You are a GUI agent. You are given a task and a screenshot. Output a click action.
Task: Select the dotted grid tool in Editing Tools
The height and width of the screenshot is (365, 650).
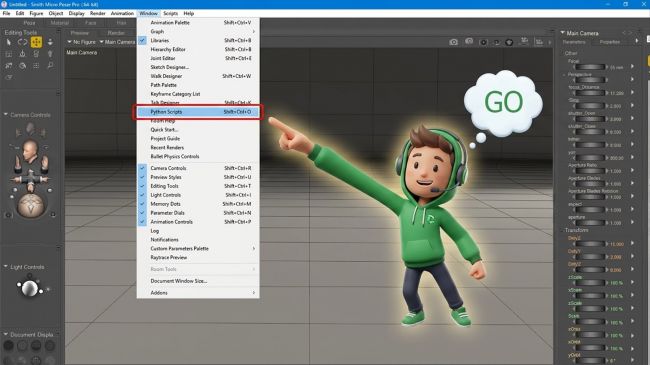click(36, 66)
